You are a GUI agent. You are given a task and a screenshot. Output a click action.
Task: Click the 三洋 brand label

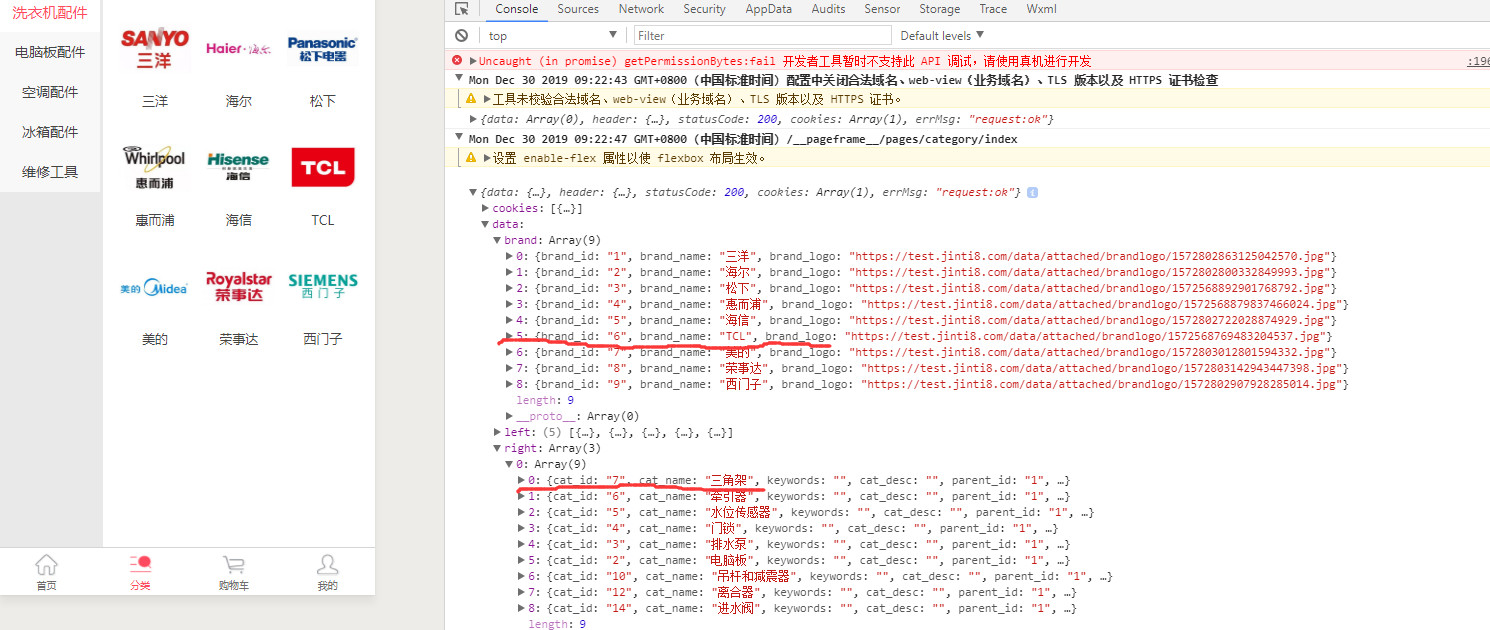[x=155, y=101]
